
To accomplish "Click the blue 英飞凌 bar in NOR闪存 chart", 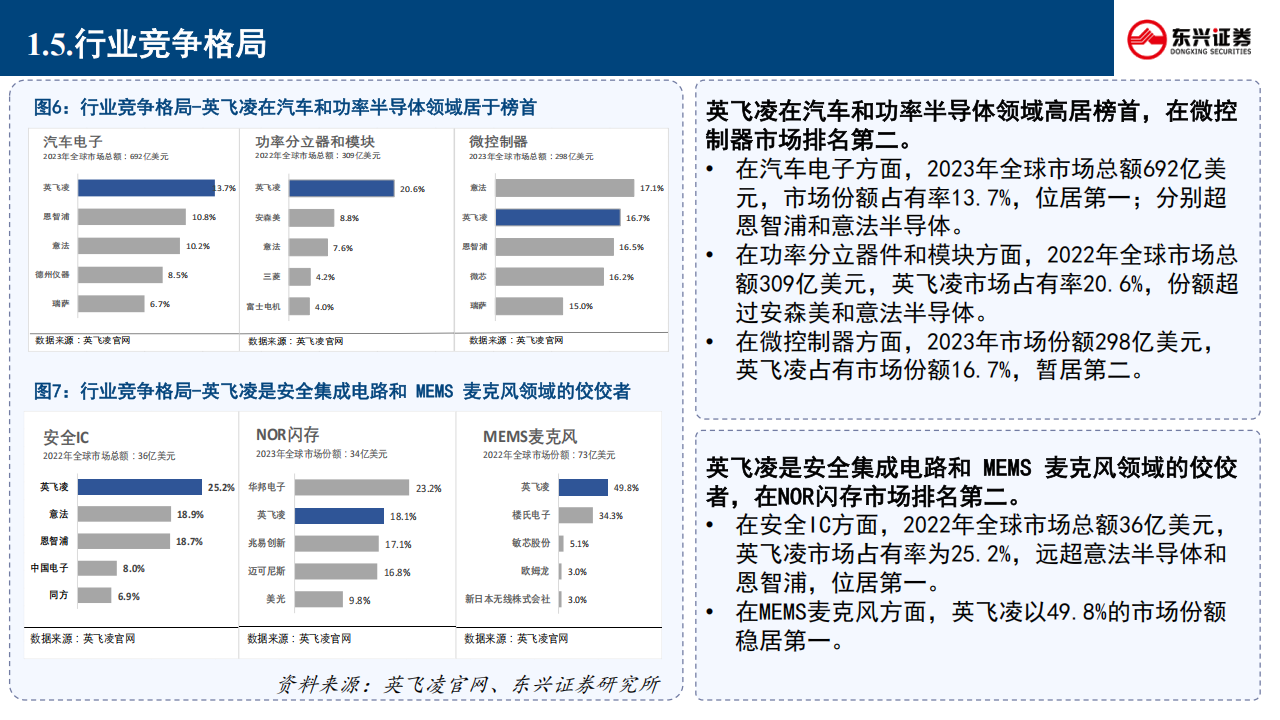I will (339, 516).
